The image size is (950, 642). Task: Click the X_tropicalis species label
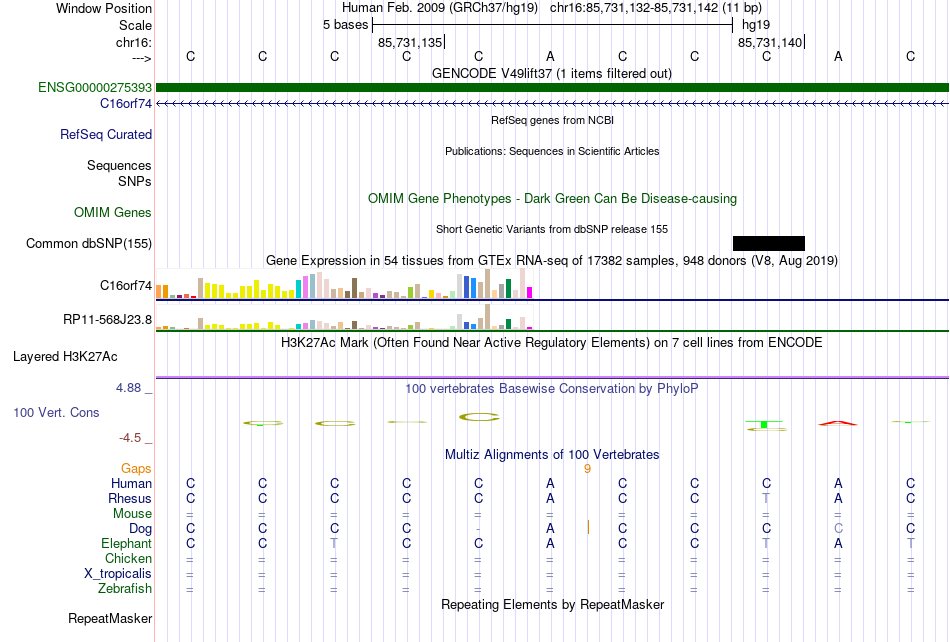tap(118, 574)
